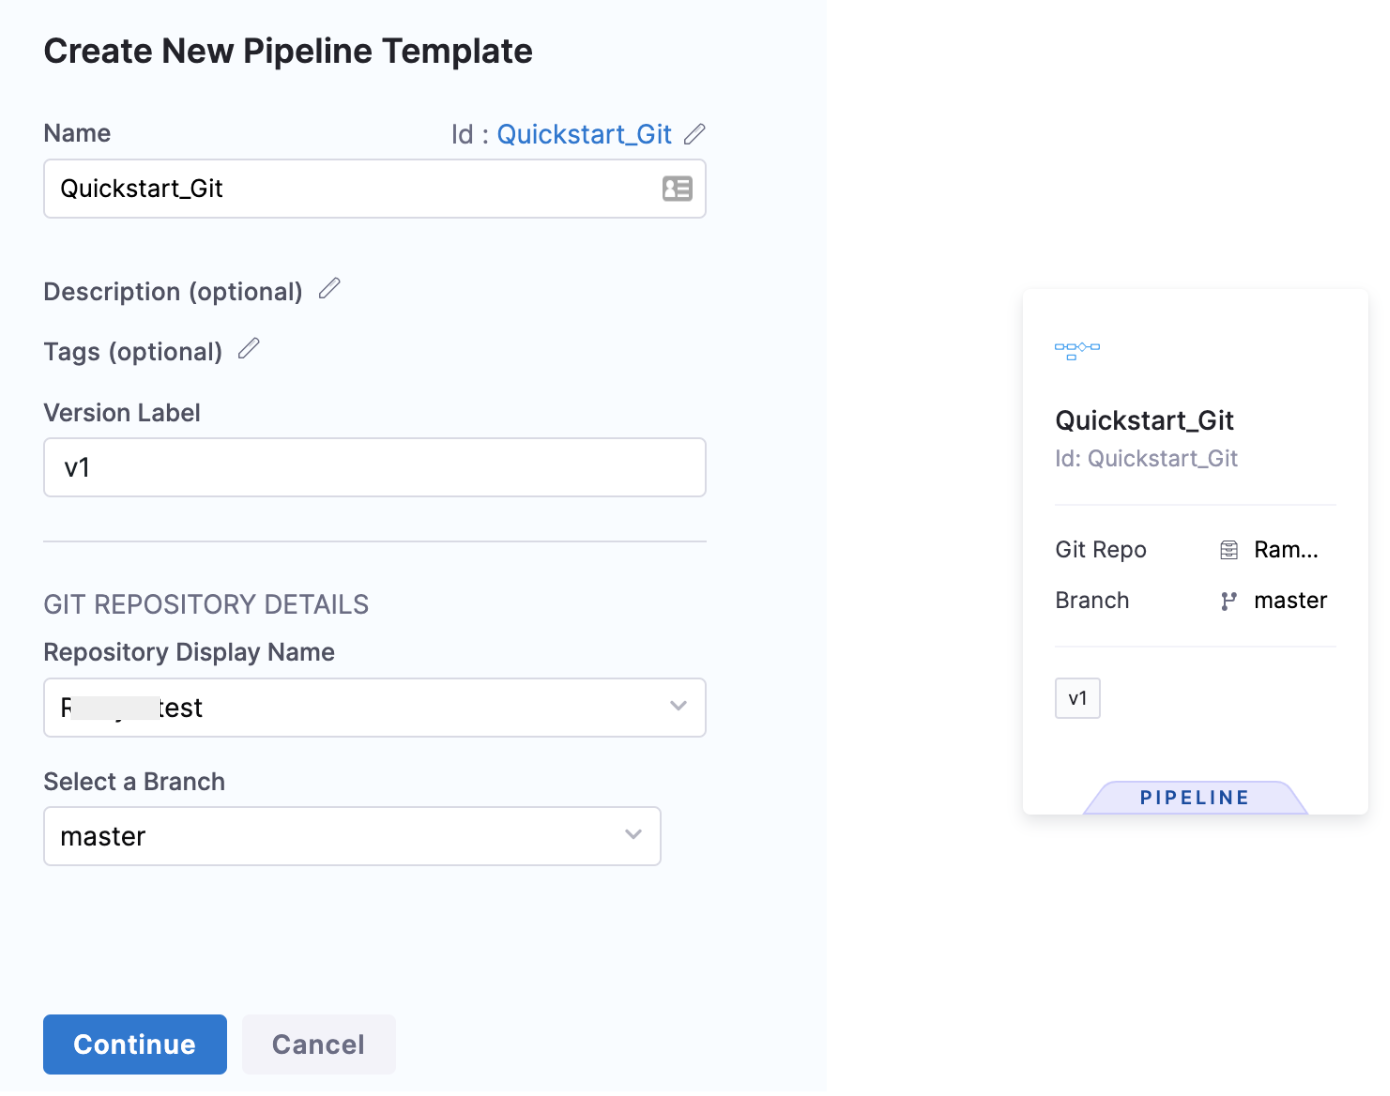The image size is (1390, 1096).
Task: Click the Description (optional) label
Action: point(173,292)
